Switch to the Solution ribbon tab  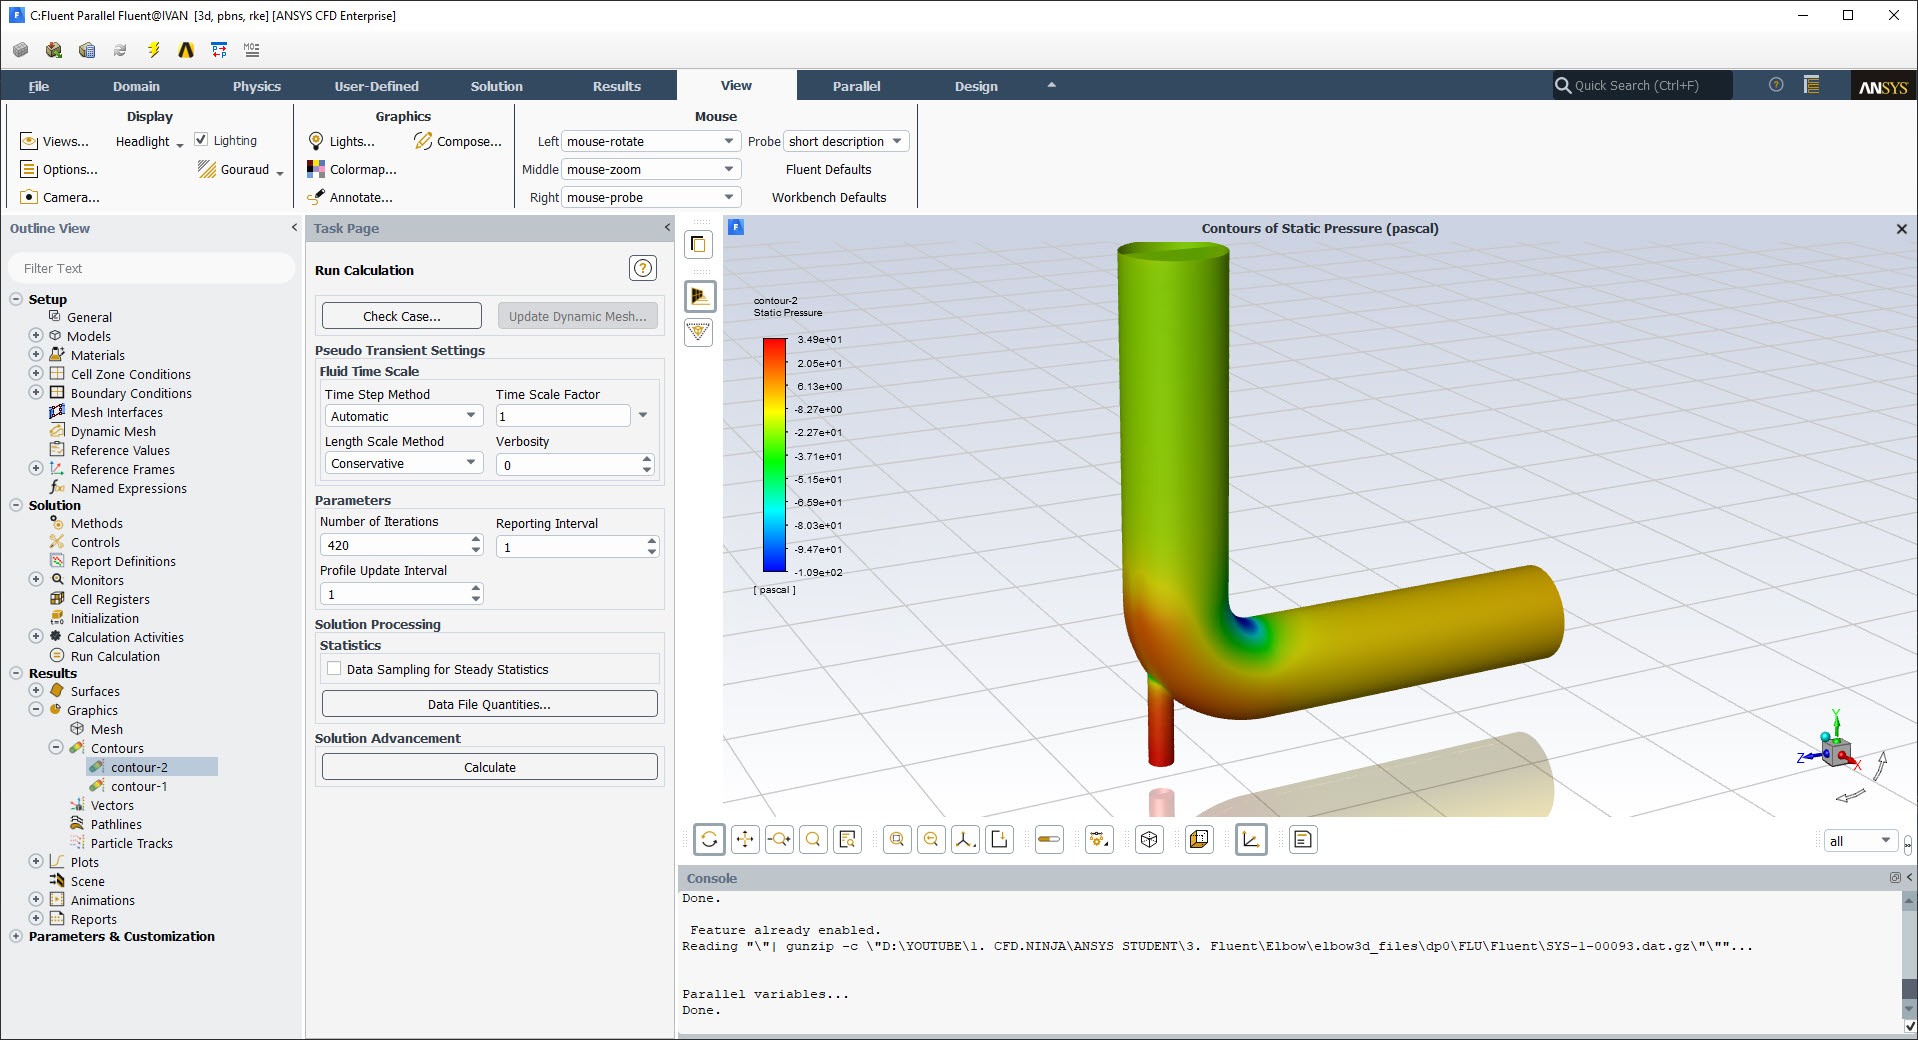tap(497, 86)
